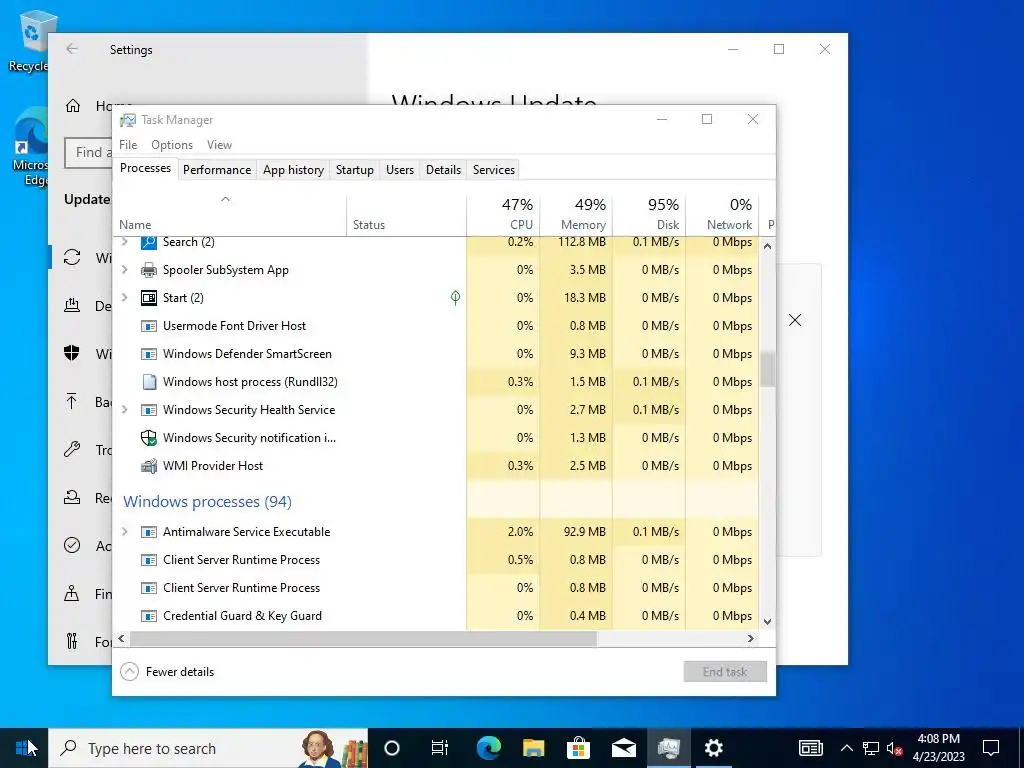Expand Windows Security Health Service row

125,410
